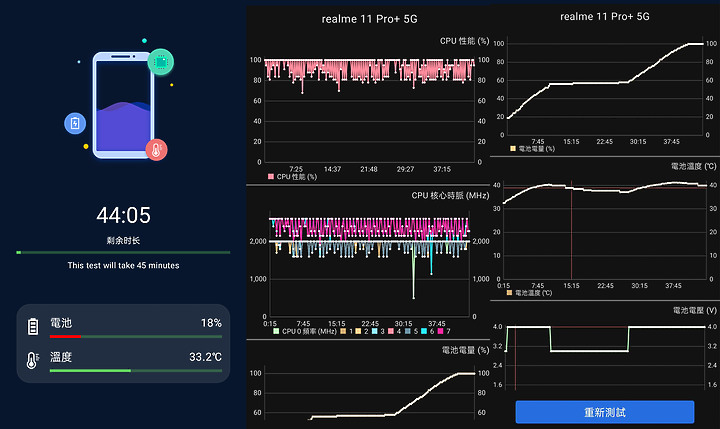Click the CPU 性能 (%) chart title

click(464, 41)
